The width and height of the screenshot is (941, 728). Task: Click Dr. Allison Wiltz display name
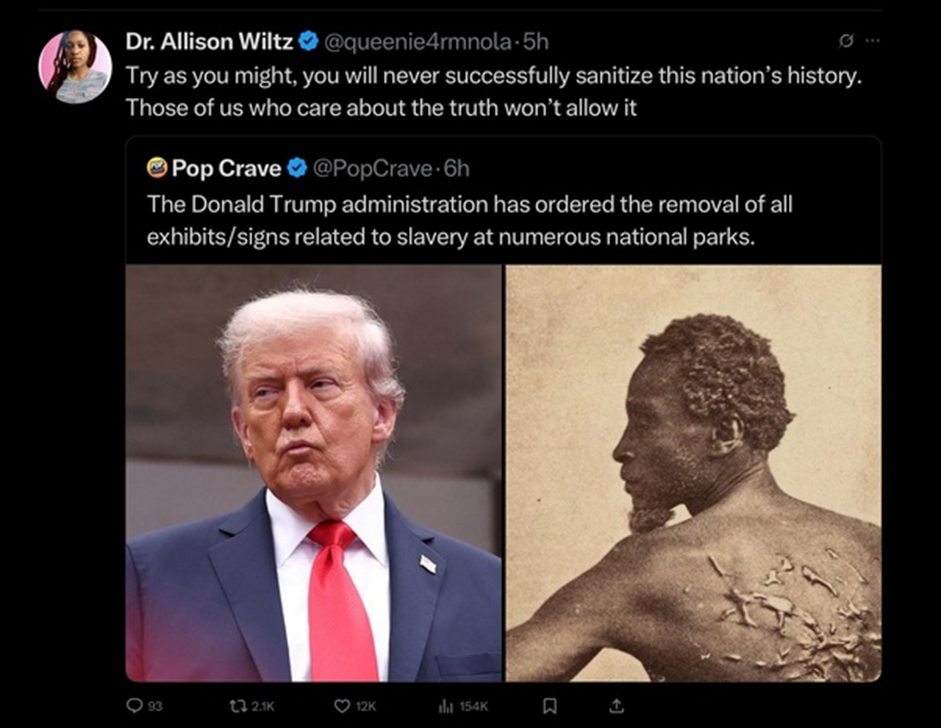(x=209, y=41)
